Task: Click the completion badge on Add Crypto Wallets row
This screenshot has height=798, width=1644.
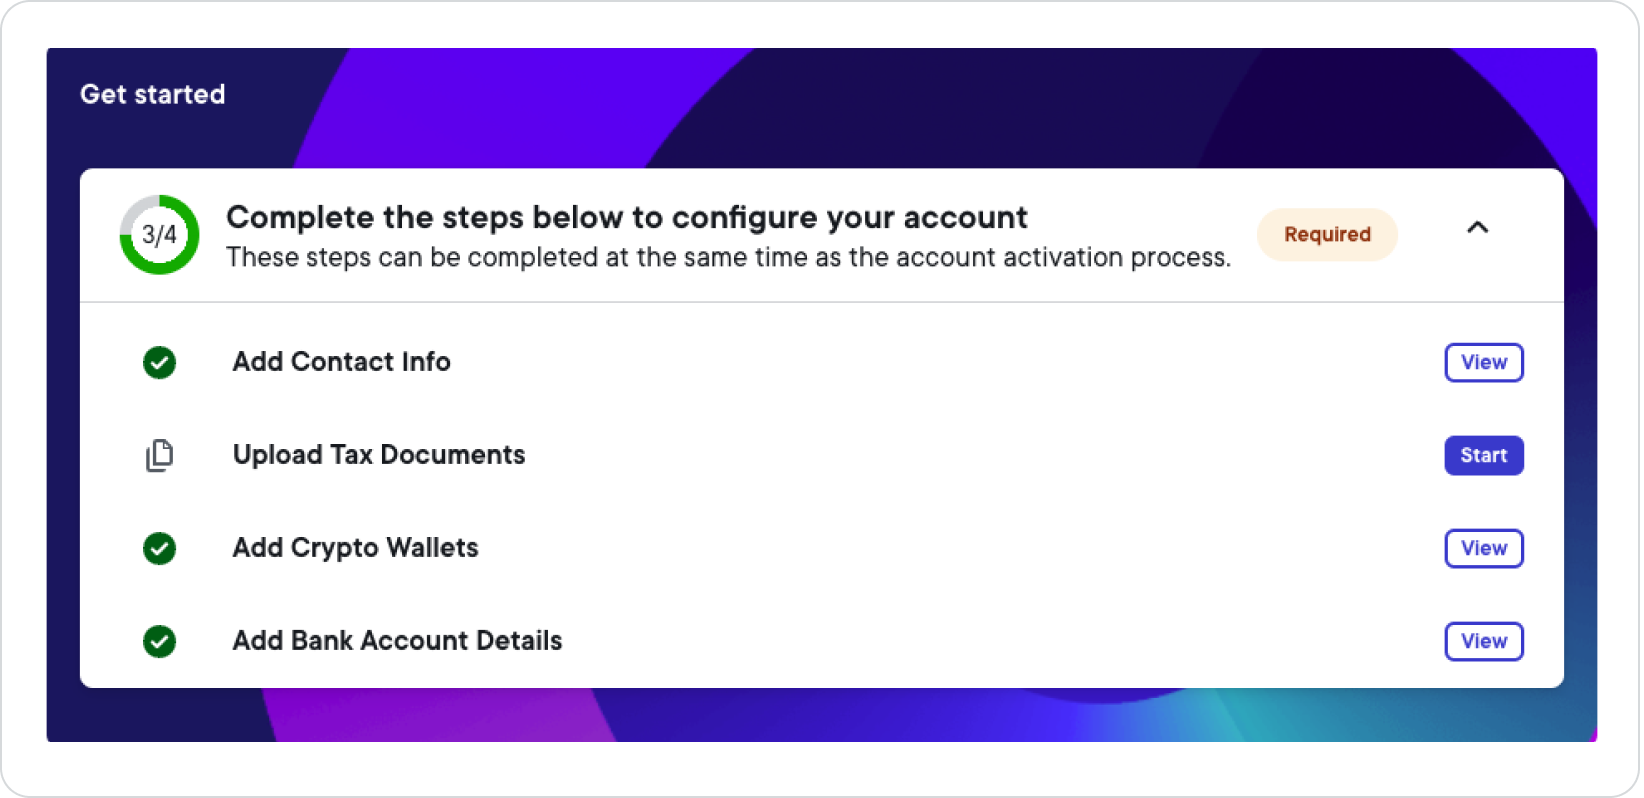Action: (x=160, y=548)
